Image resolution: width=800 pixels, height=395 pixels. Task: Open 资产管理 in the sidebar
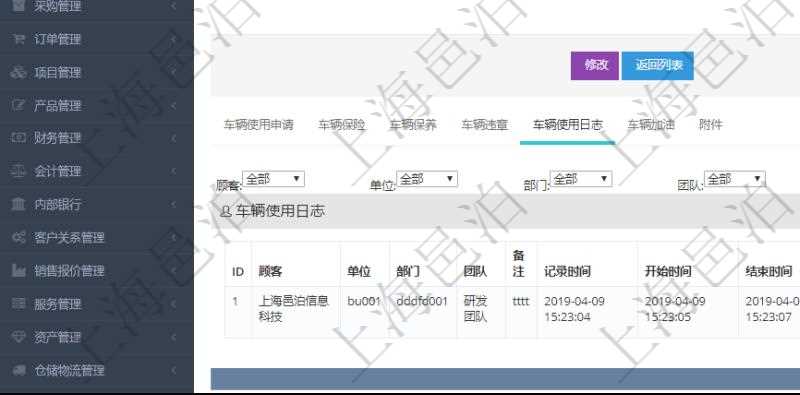58,337
